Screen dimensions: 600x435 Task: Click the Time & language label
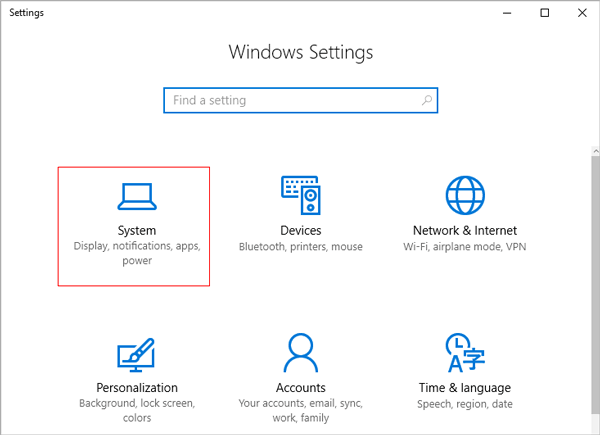465,388
